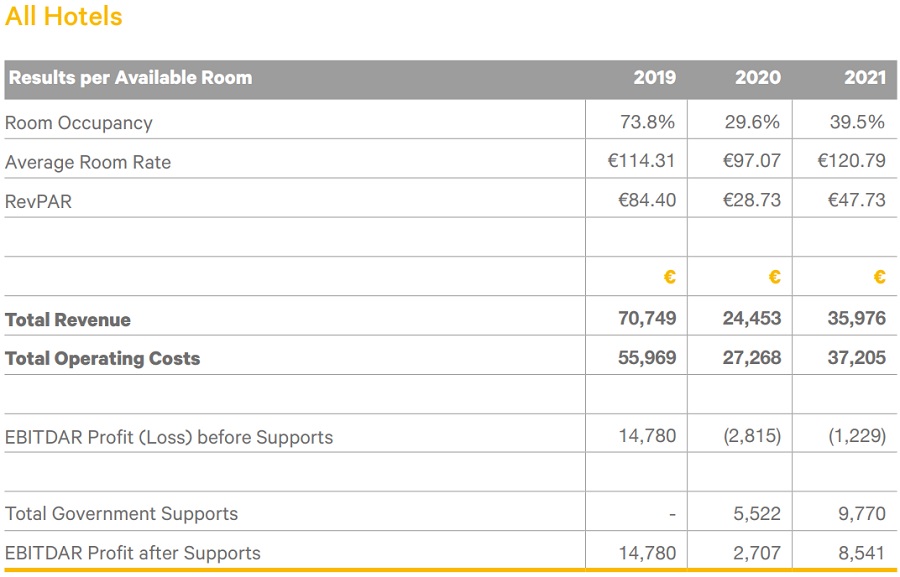Select the Total Revenue row label

tap(68, 320)
